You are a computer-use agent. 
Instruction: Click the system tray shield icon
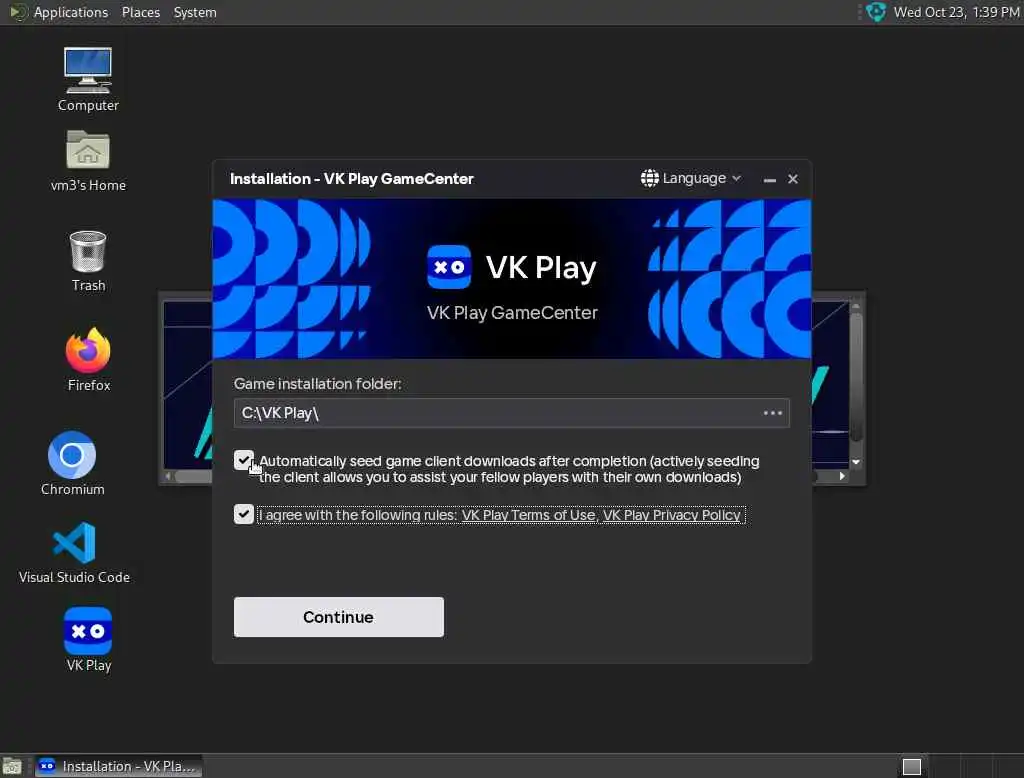point(875,12)
